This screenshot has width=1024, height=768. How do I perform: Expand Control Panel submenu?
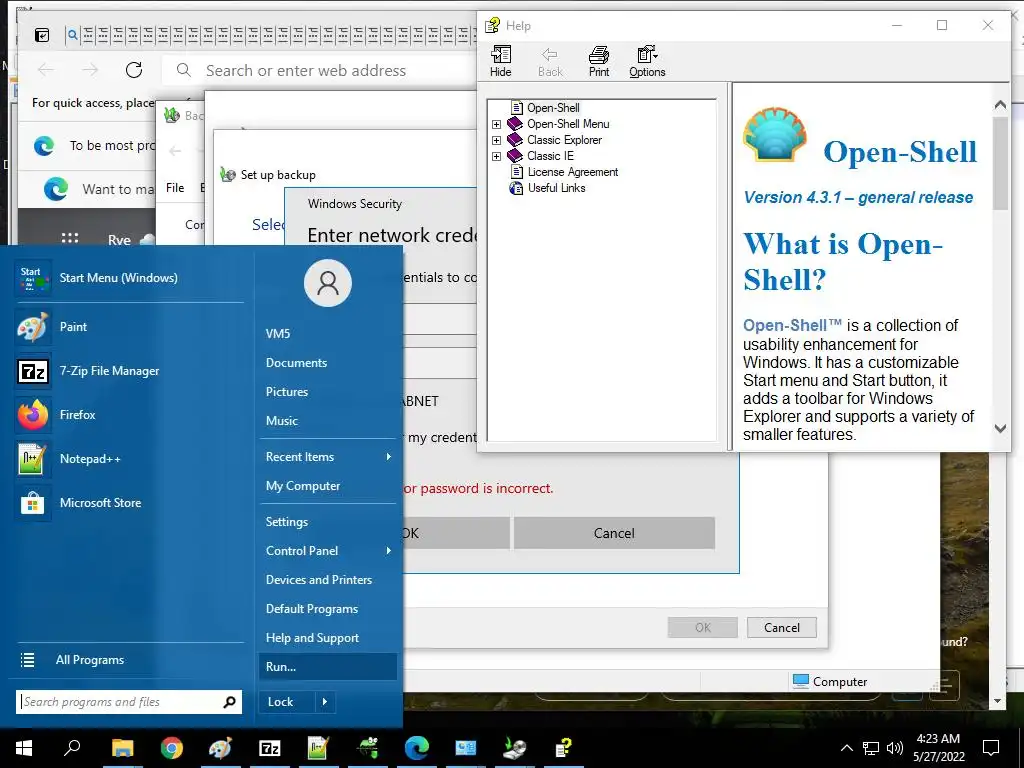[328, 551]
